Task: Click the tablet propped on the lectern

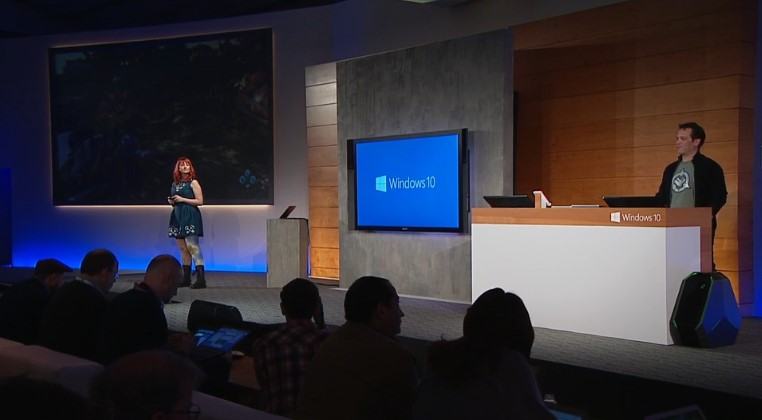Action: tap(288, 212)
